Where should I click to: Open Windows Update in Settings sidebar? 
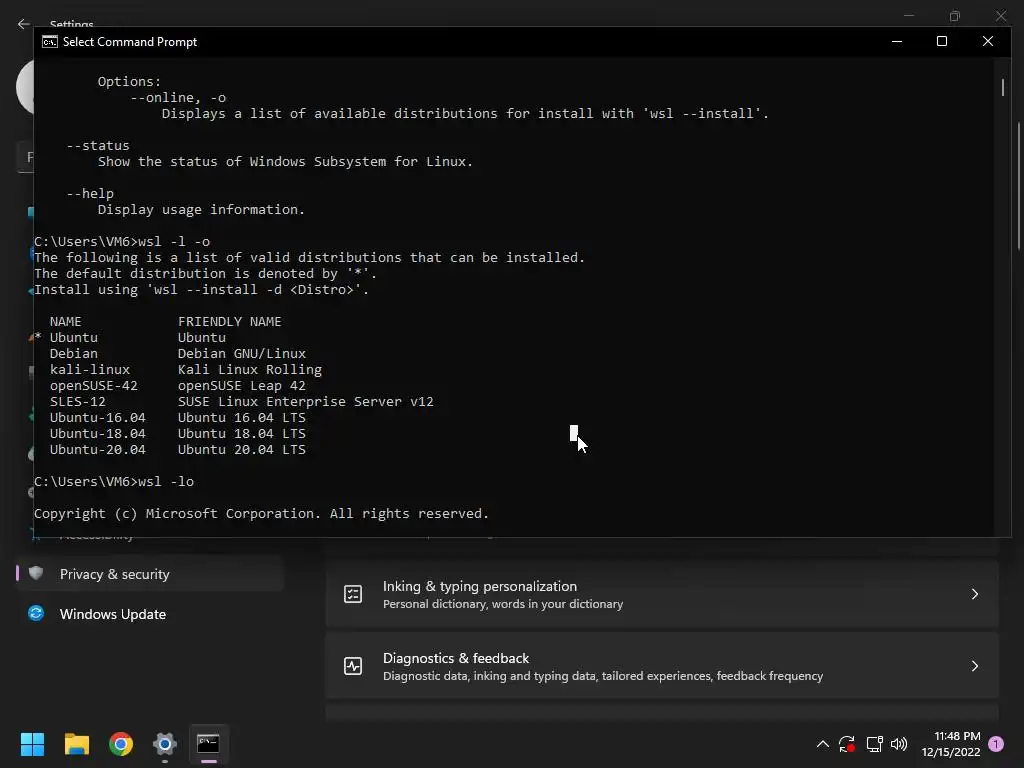pyautogui.click(x=150, y=614)
